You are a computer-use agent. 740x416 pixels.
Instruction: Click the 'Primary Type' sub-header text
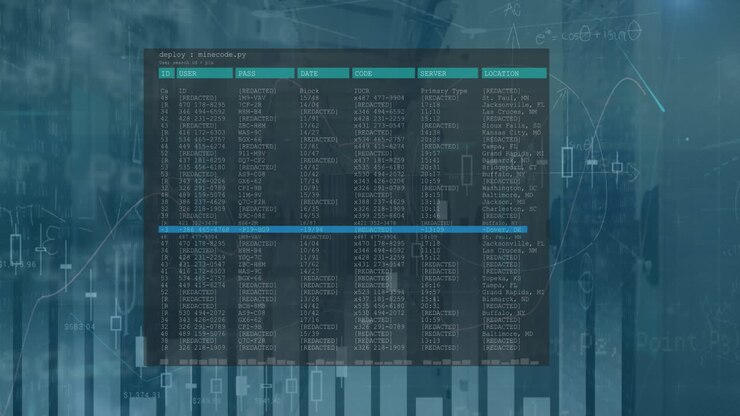444,91
